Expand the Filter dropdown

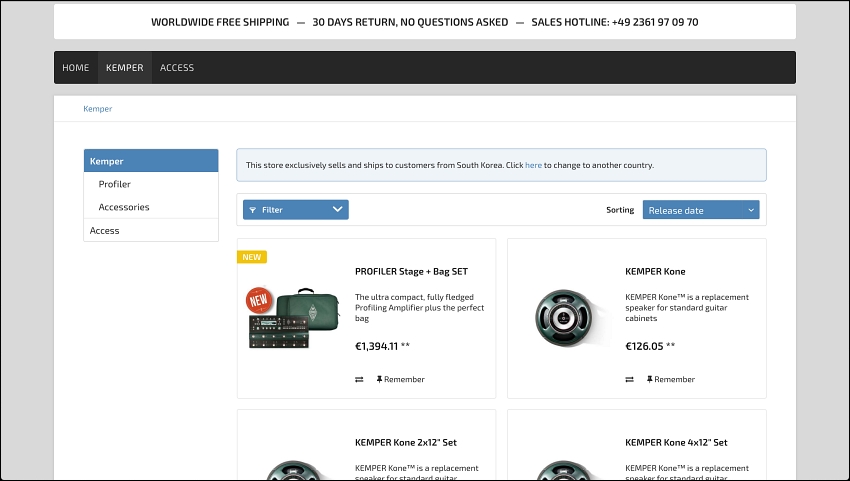click(295, 210)
